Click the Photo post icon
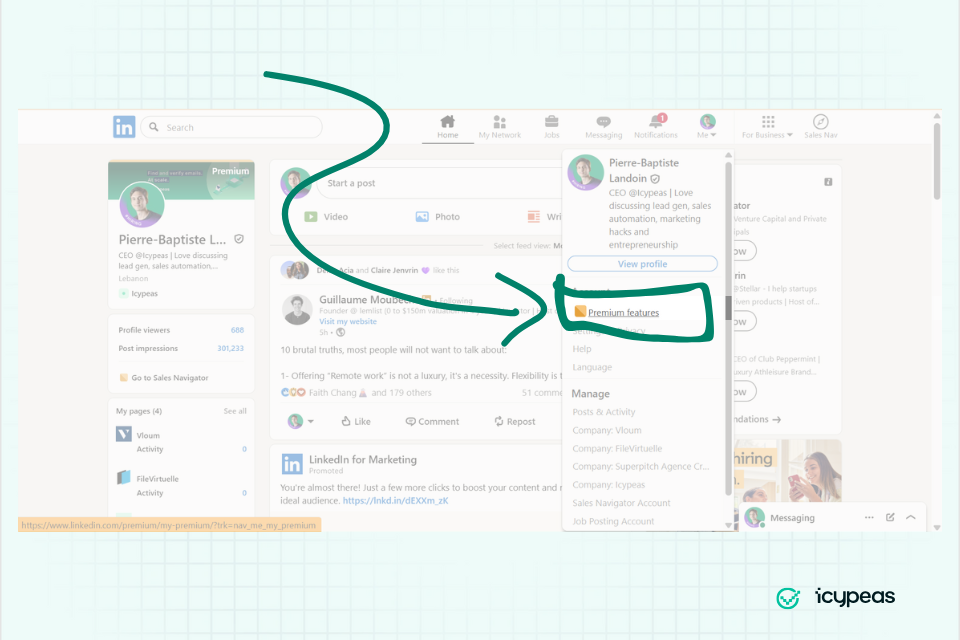This screenshot has height=640, width=960. 422,217
